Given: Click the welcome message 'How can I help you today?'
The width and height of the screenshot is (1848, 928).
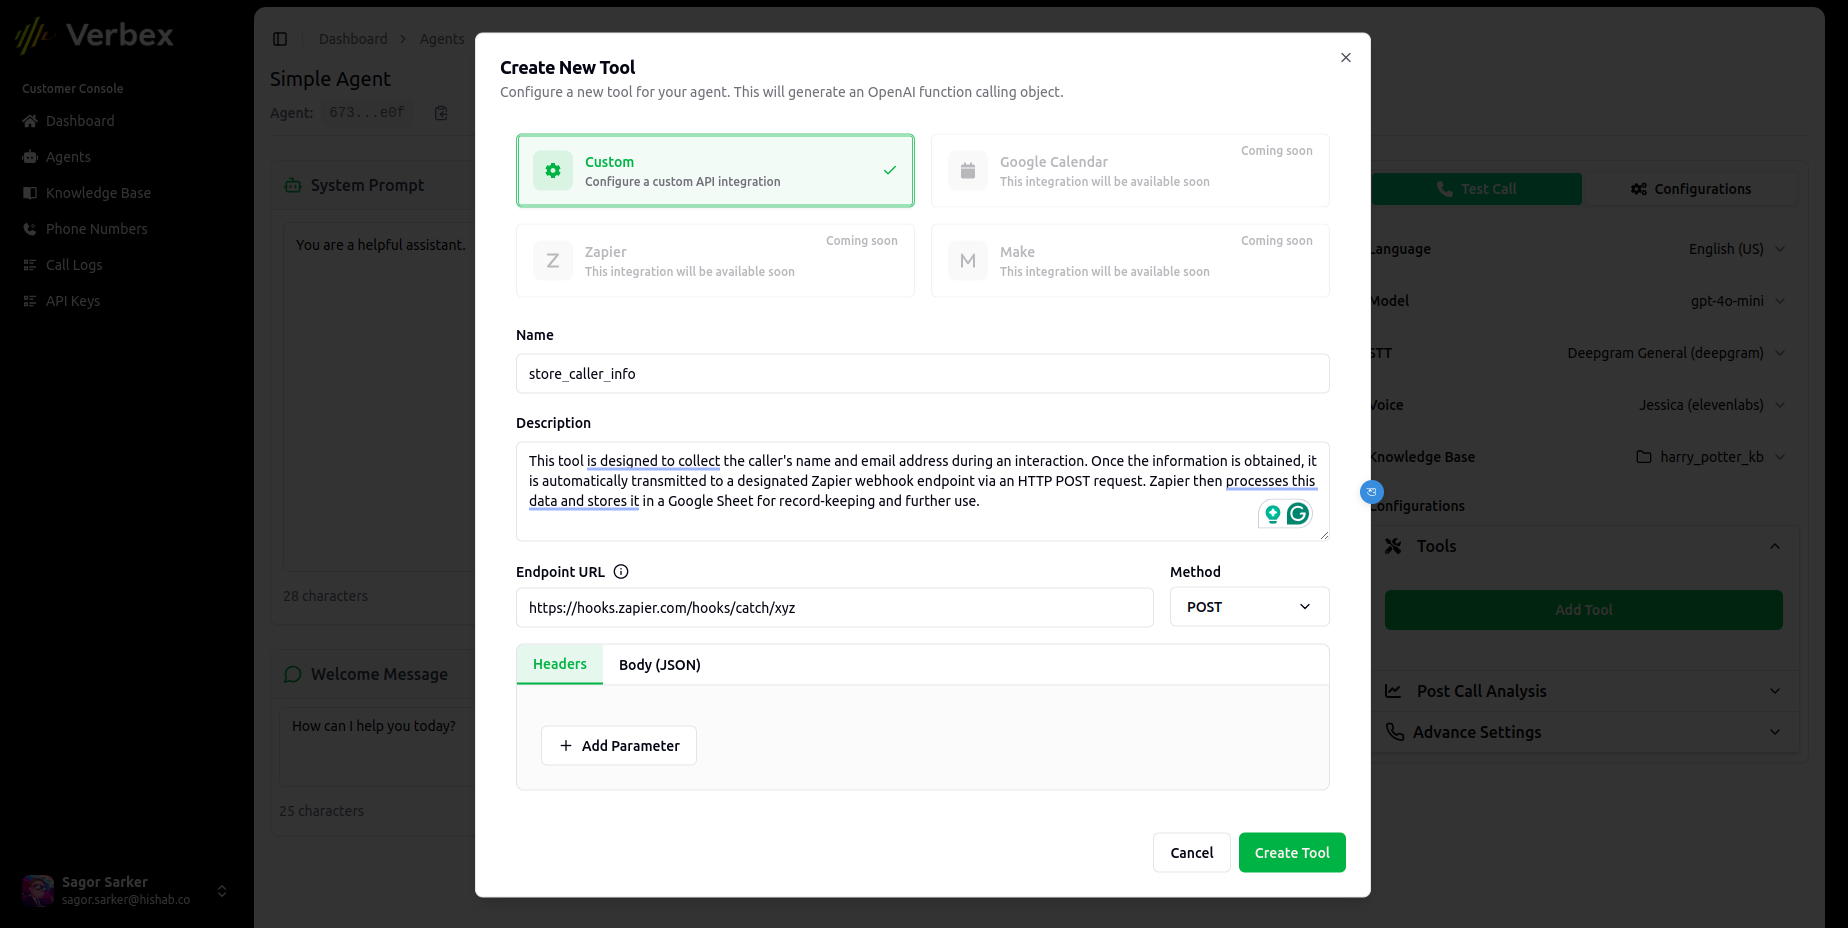Looking at the screenshot, I should [x=374, y=726].
